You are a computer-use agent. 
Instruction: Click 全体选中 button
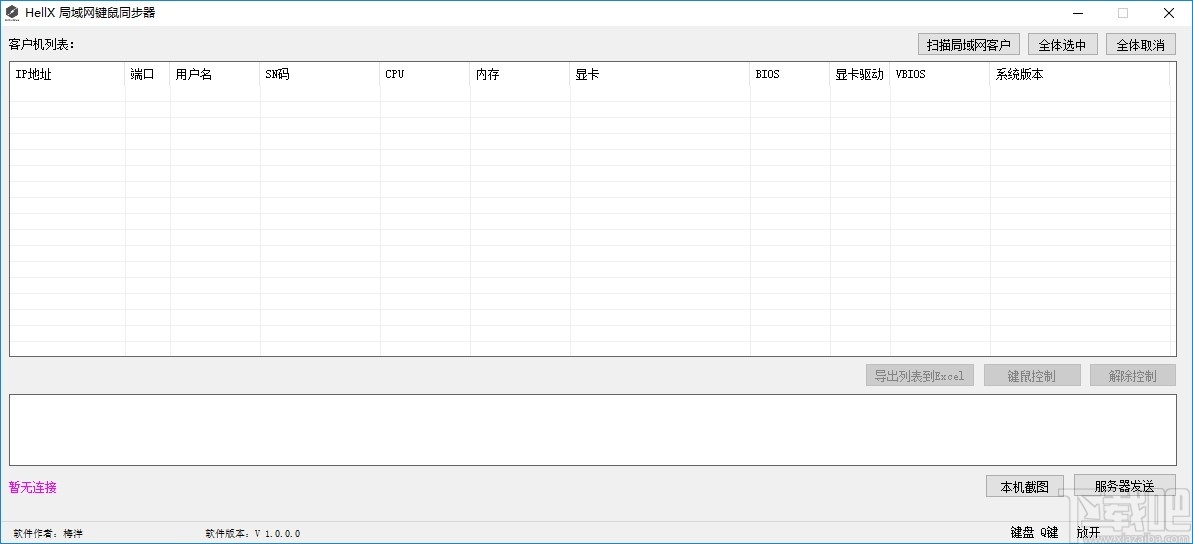coord(1063,45)
